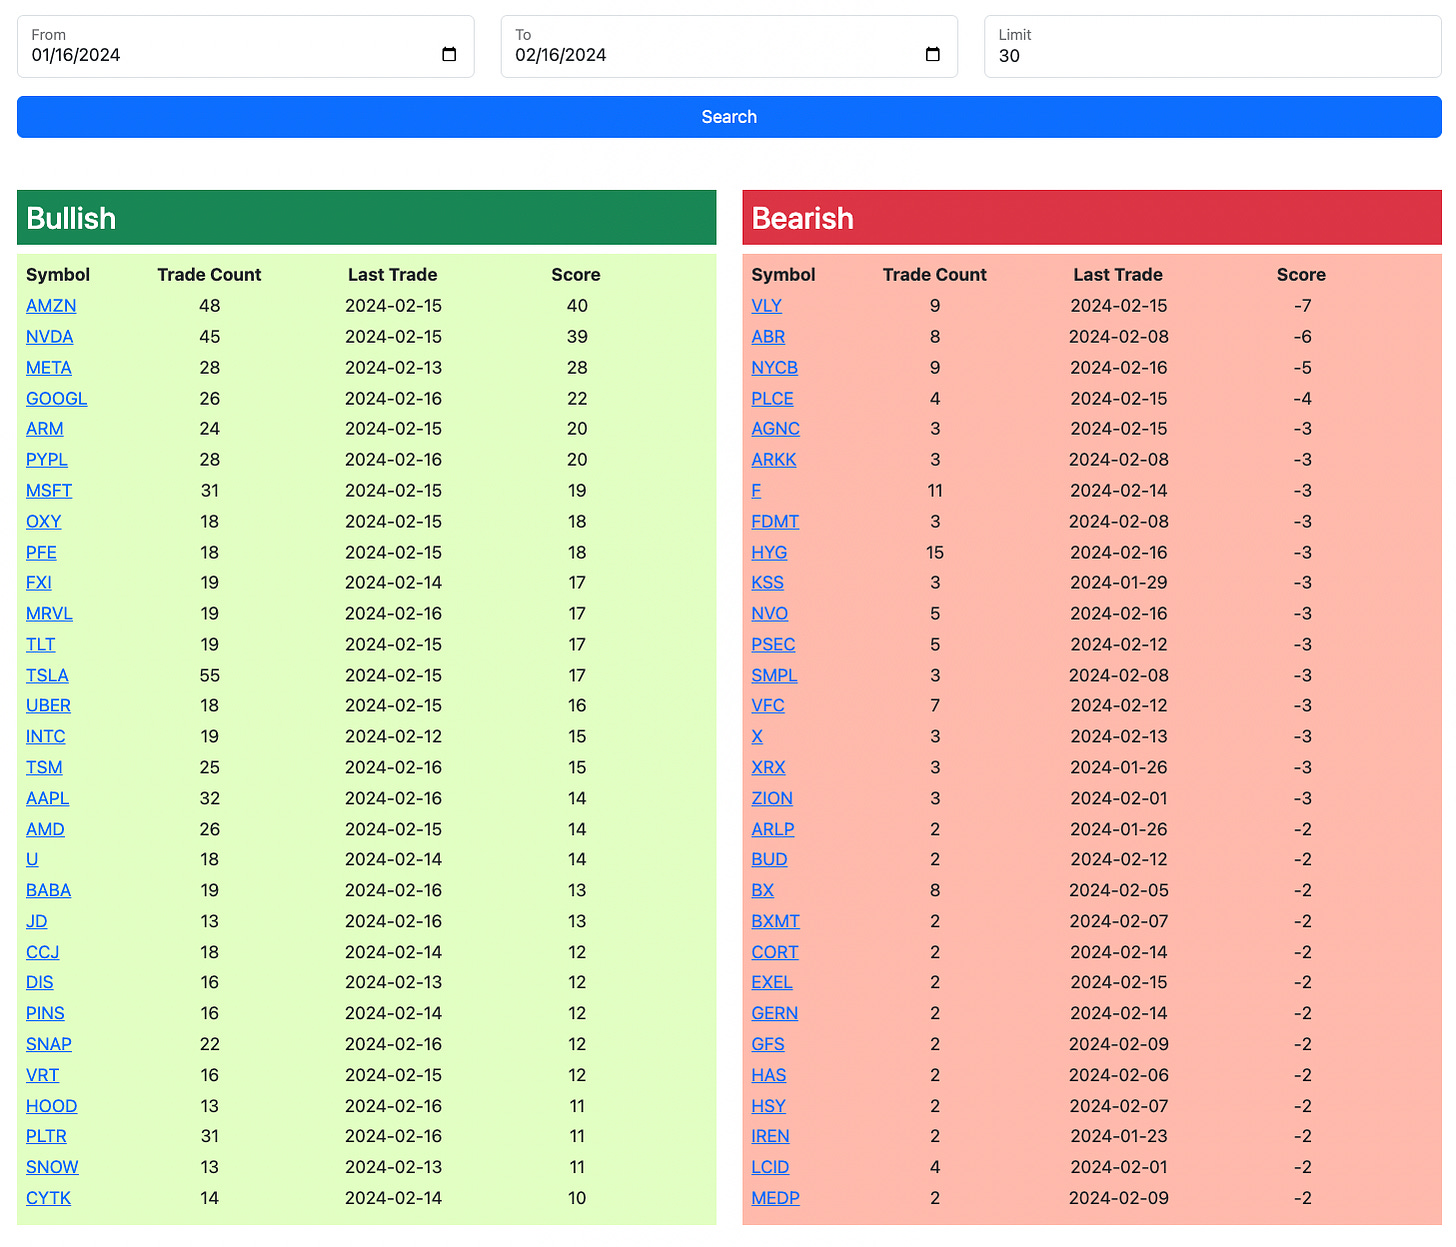This screenshot has height=1247, width=1456.
Task: Select AMZN's score value 40
Action: click(577, 306)
